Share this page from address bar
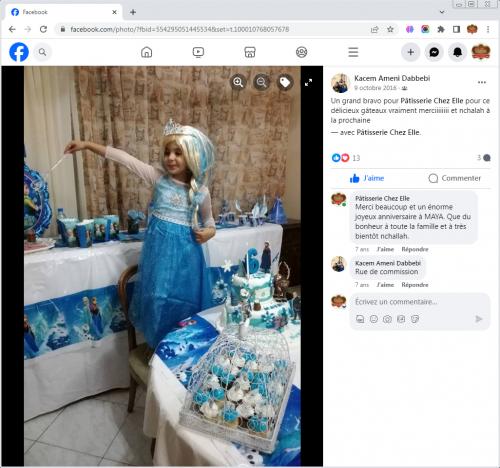This screenshot has width=500, height=468. (x=375, y=29)
